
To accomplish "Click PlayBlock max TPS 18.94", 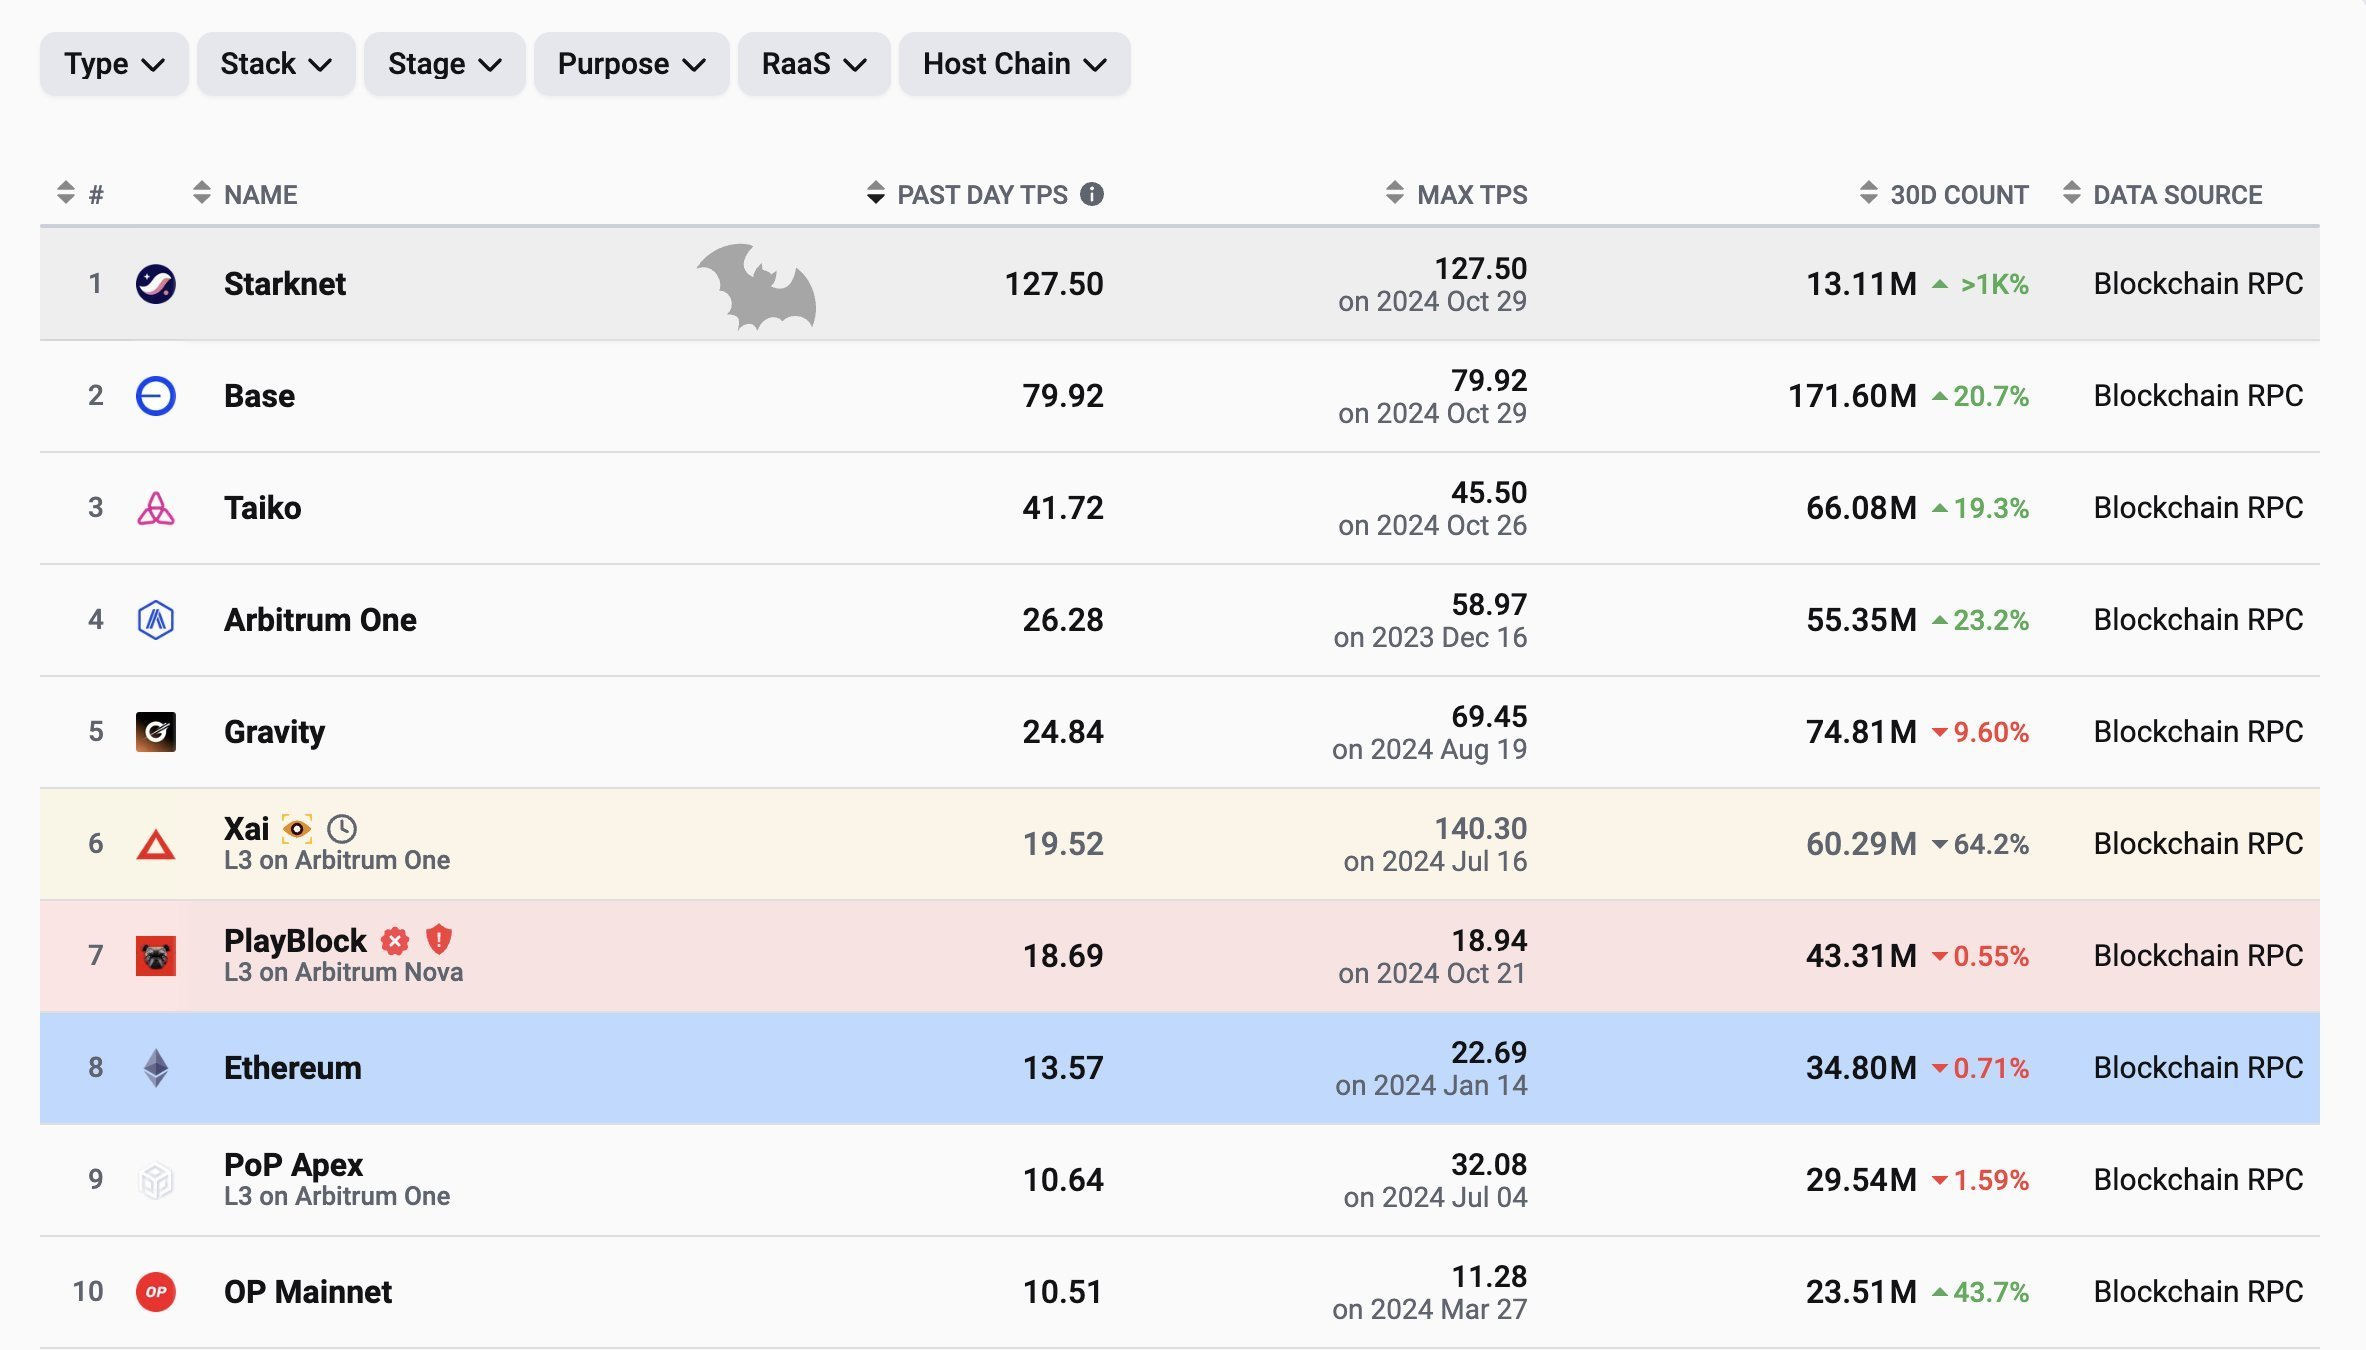I will click(1489, 940).
